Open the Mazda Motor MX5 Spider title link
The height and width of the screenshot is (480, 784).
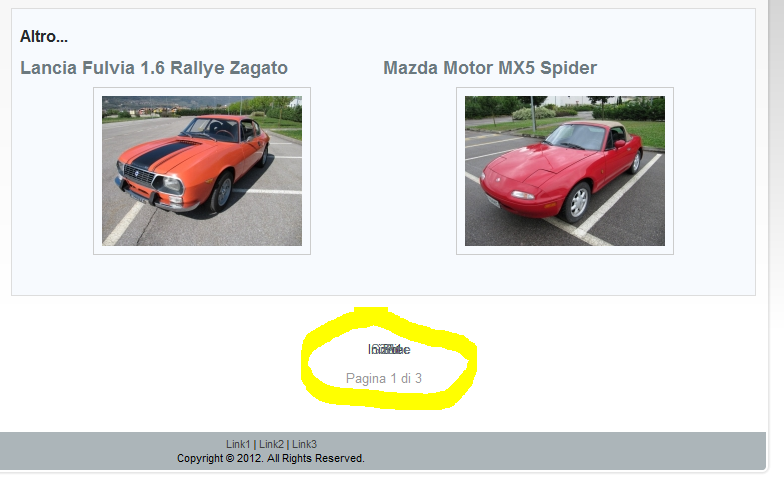point(490,68)
